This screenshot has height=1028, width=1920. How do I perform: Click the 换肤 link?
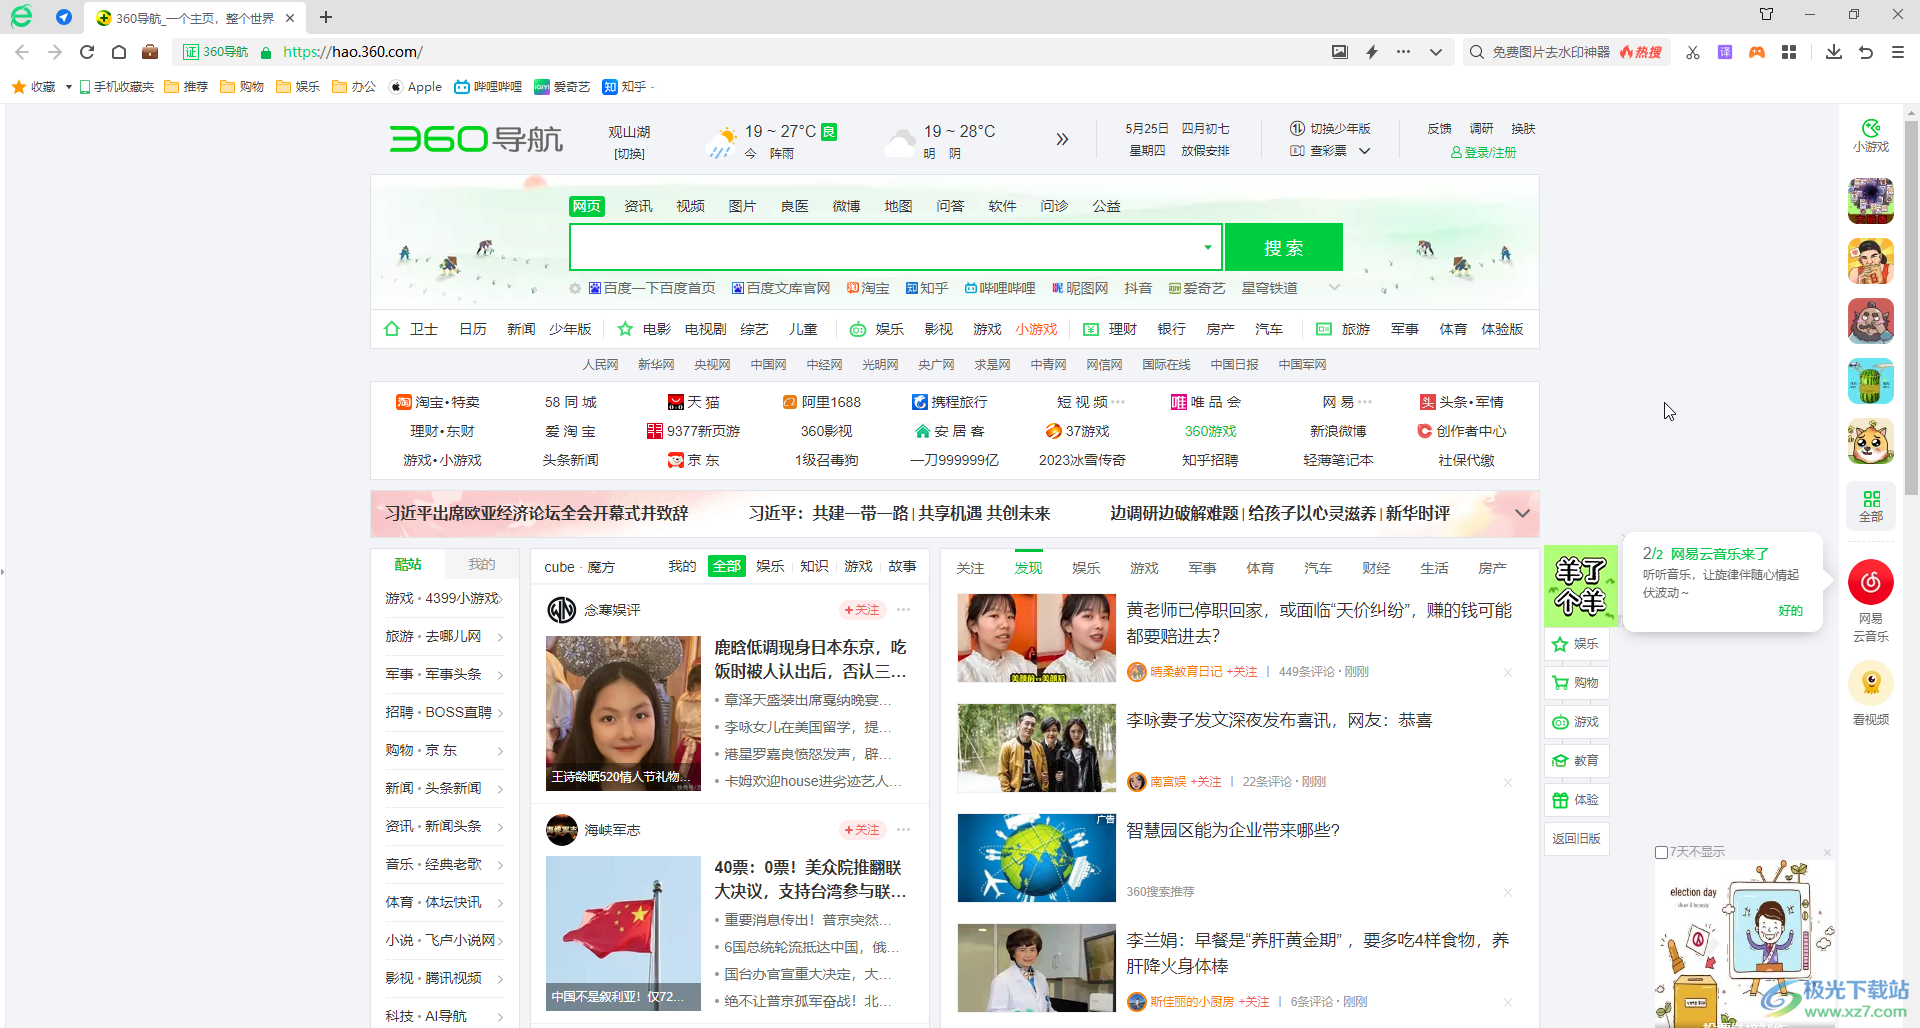[x=1523, y=129]
